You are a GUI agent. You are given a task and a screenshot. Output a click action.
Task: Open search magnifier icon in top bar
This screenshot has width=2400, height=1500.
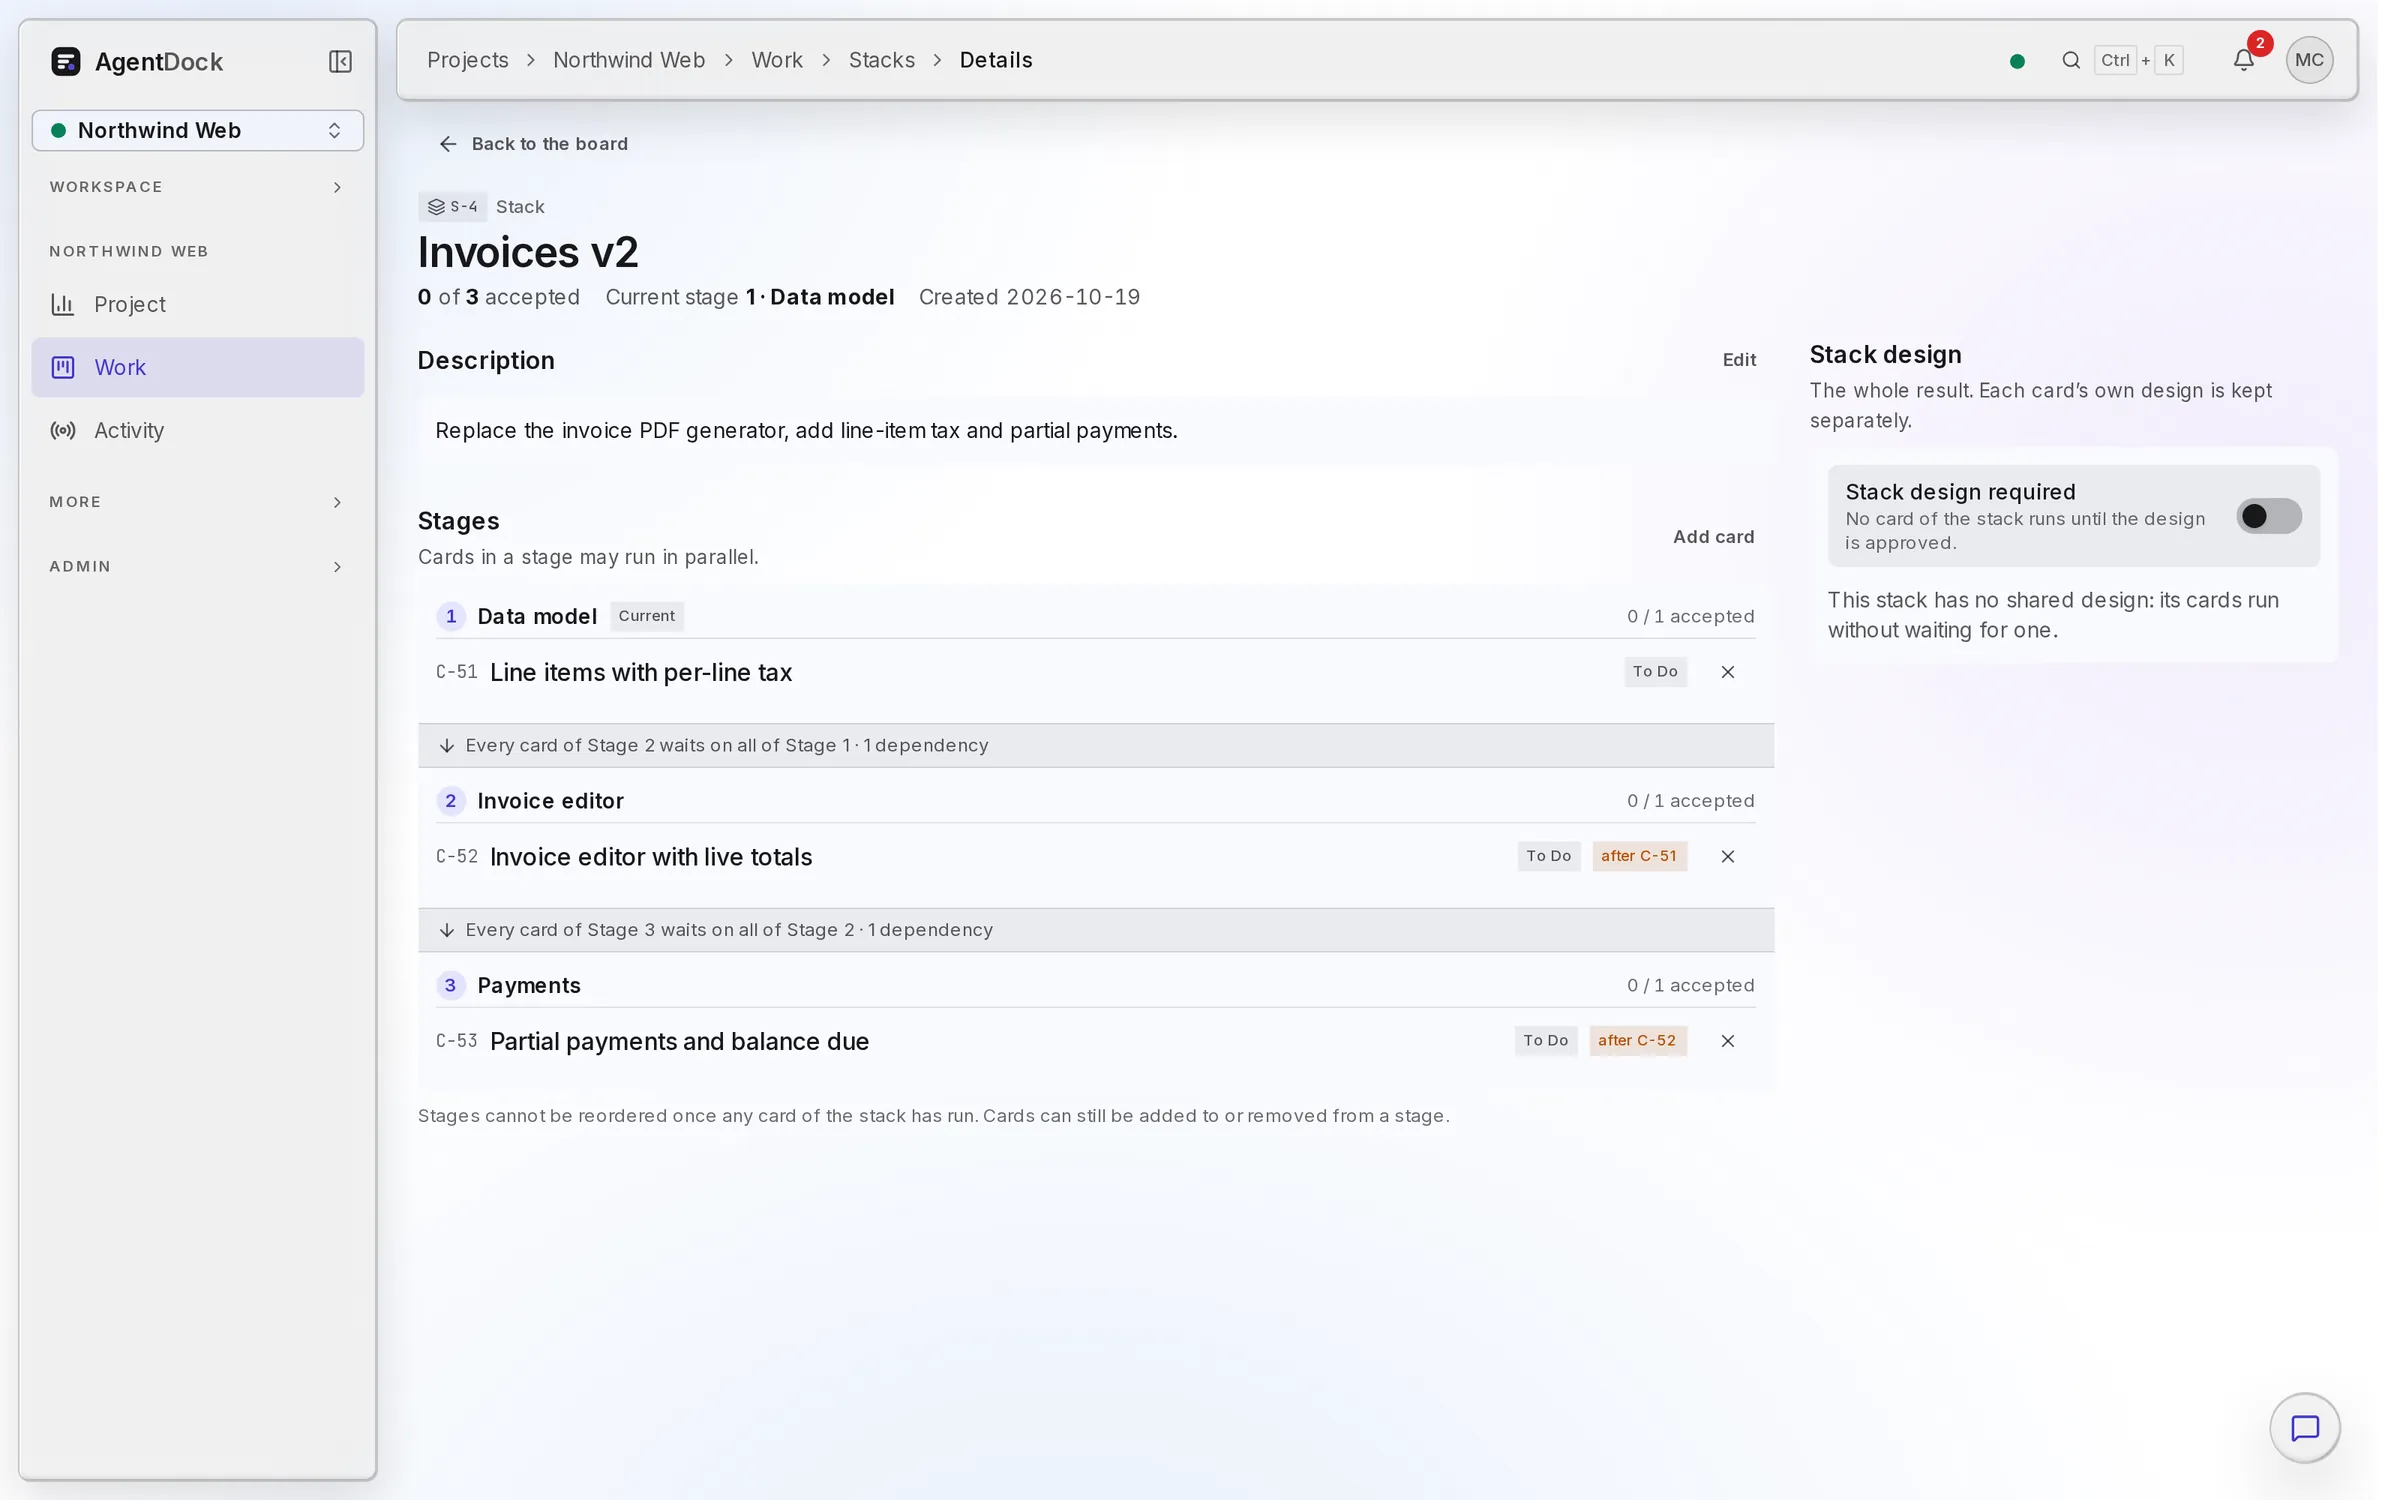pos(2071,60)
